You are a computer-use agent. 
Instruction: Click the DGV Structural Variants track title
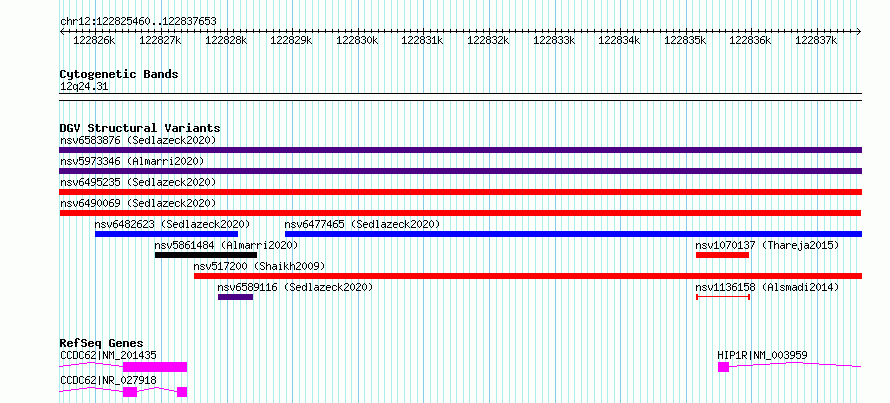tap(140, 128)
